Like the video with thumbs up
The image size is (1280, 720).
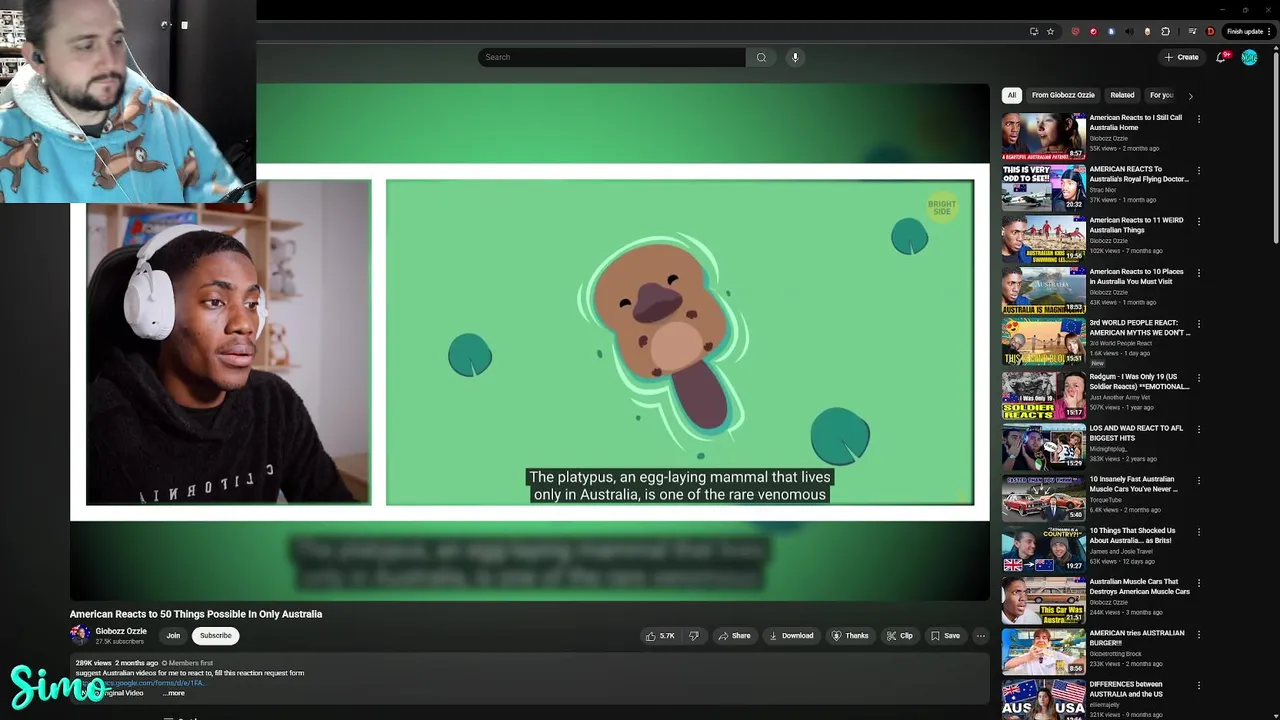(x=661, y=636)
